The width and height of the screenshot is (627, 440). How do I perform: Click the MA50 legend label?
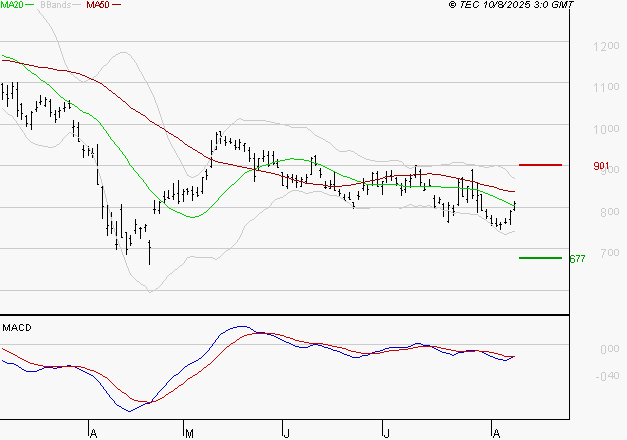pyautogui.click(x=98, y=5)
